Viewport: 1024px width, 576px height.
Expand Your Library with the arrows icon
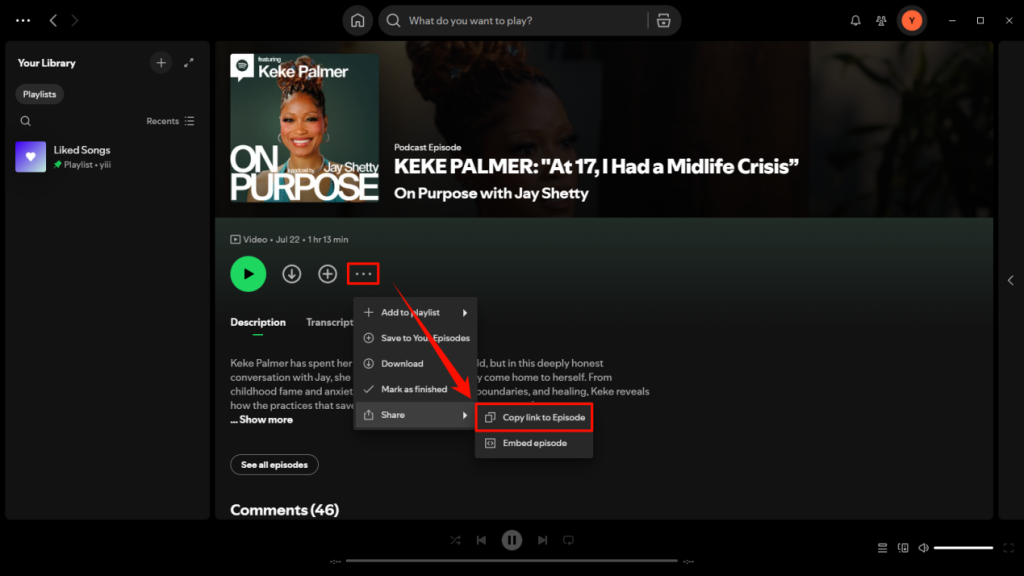coord(189,63)
